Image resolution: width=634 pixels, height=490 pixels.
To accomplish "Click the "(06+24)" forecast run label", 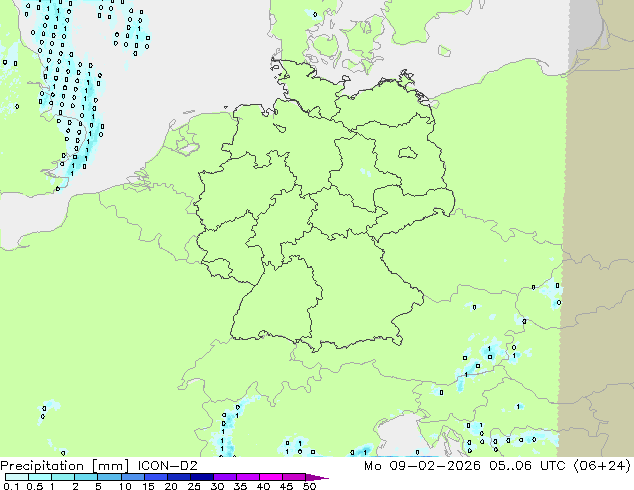I will coord(602,466).
